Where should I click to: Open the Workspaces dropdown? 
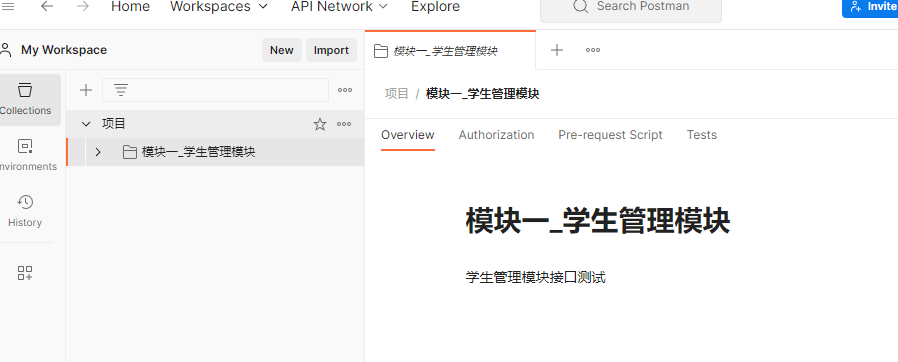click(x=219, y=7)
